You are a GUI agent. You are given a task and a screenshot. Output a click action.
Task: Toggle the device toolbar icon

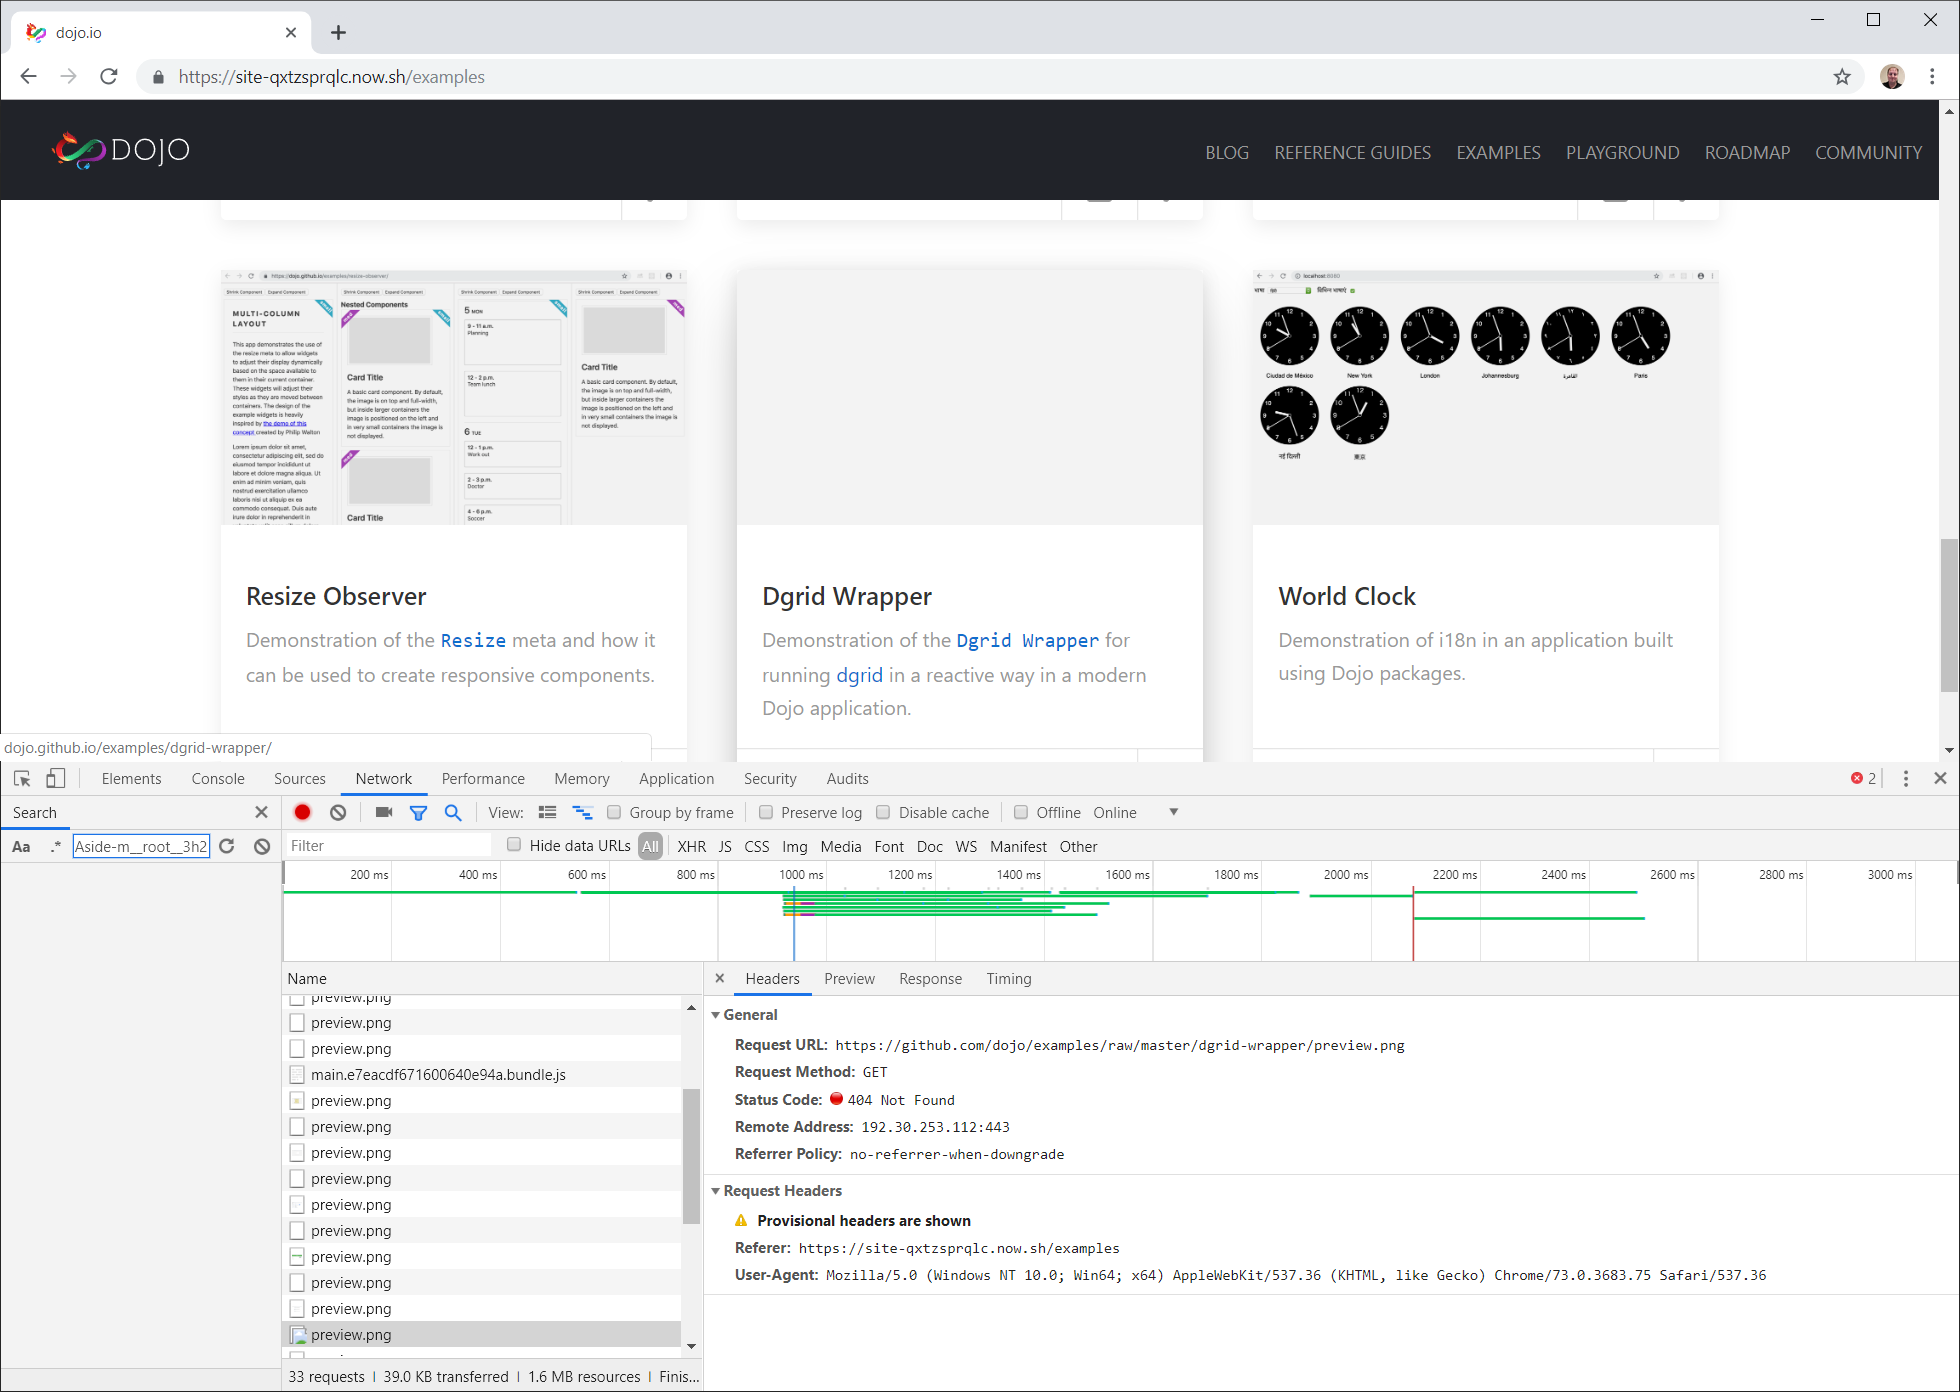[56, 778]
